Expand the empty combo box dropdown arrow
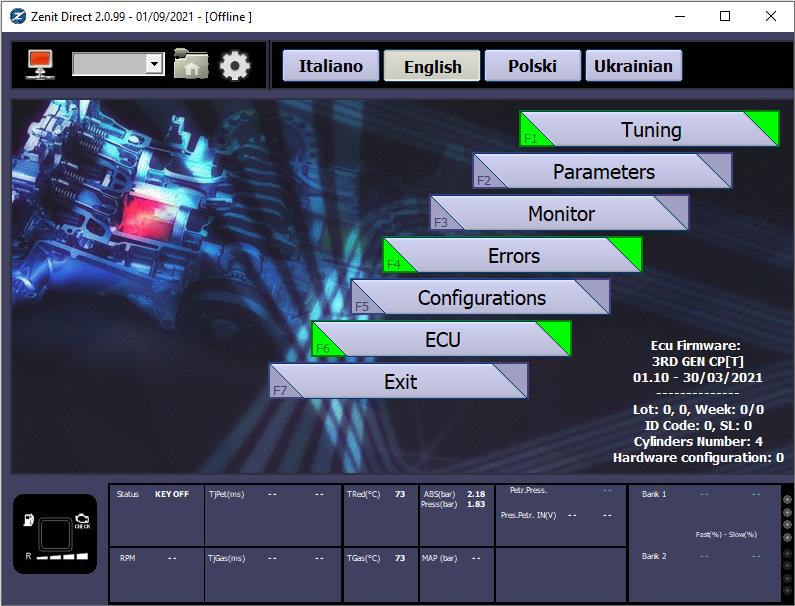Screen dimensions: 795x606 pyautogui.click(x=154, y=64)
